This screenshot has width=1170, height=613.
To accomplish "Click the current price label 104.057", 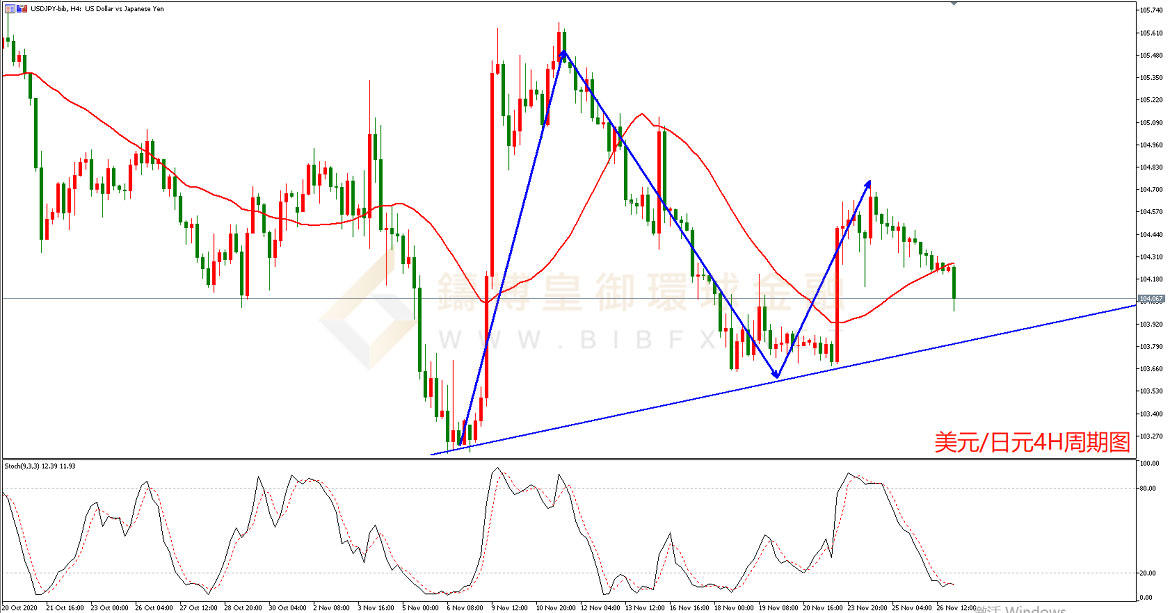I will (x=1150, y=299).
